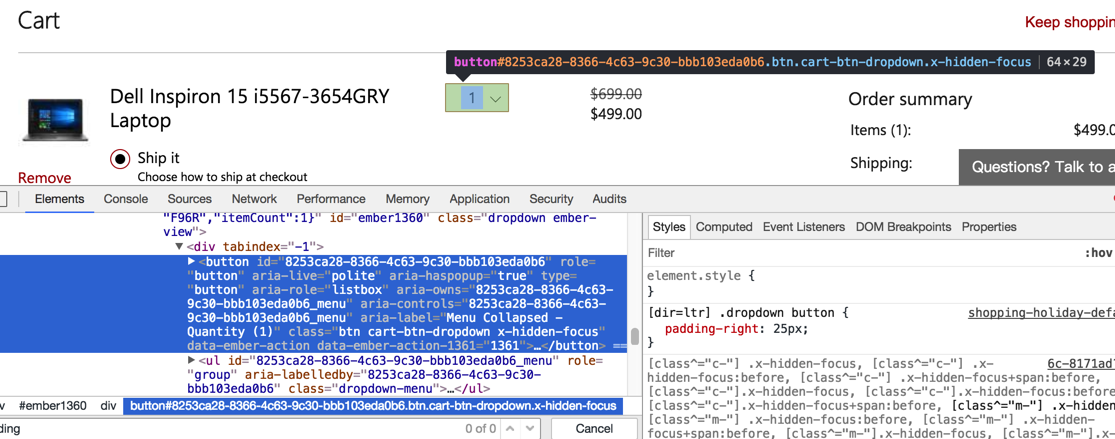Open the Audits tab
This screenshot has height=439, width=1115.
tap(609, 199)
